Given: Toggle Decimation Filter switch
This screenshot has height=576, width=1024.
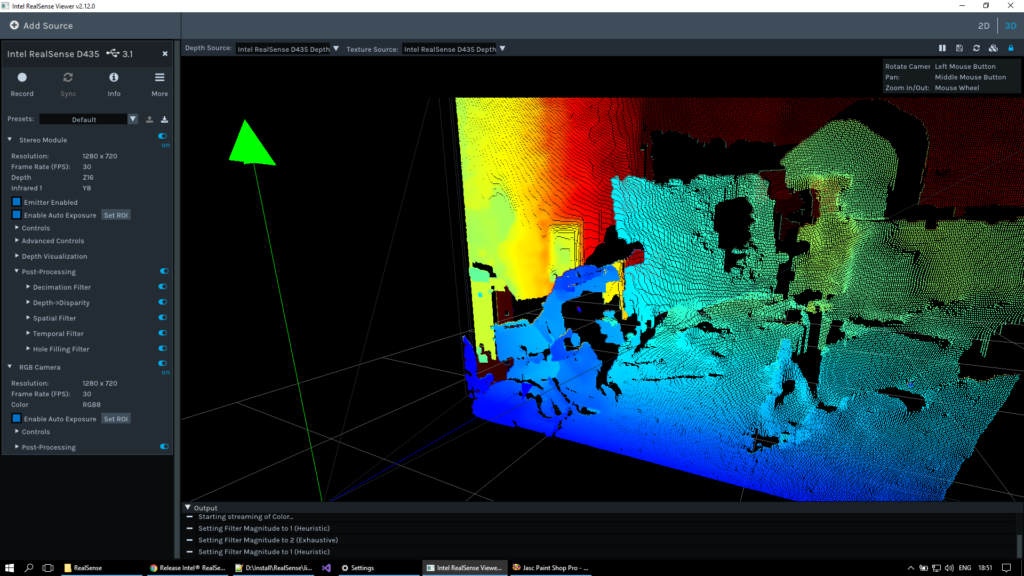Looking at the screenshot, I should click(x=163, y=287).
